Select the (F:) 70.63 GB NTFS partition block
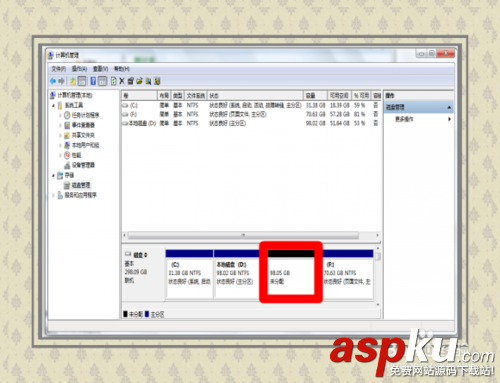500x383 pixels. [x=348, y=274]
